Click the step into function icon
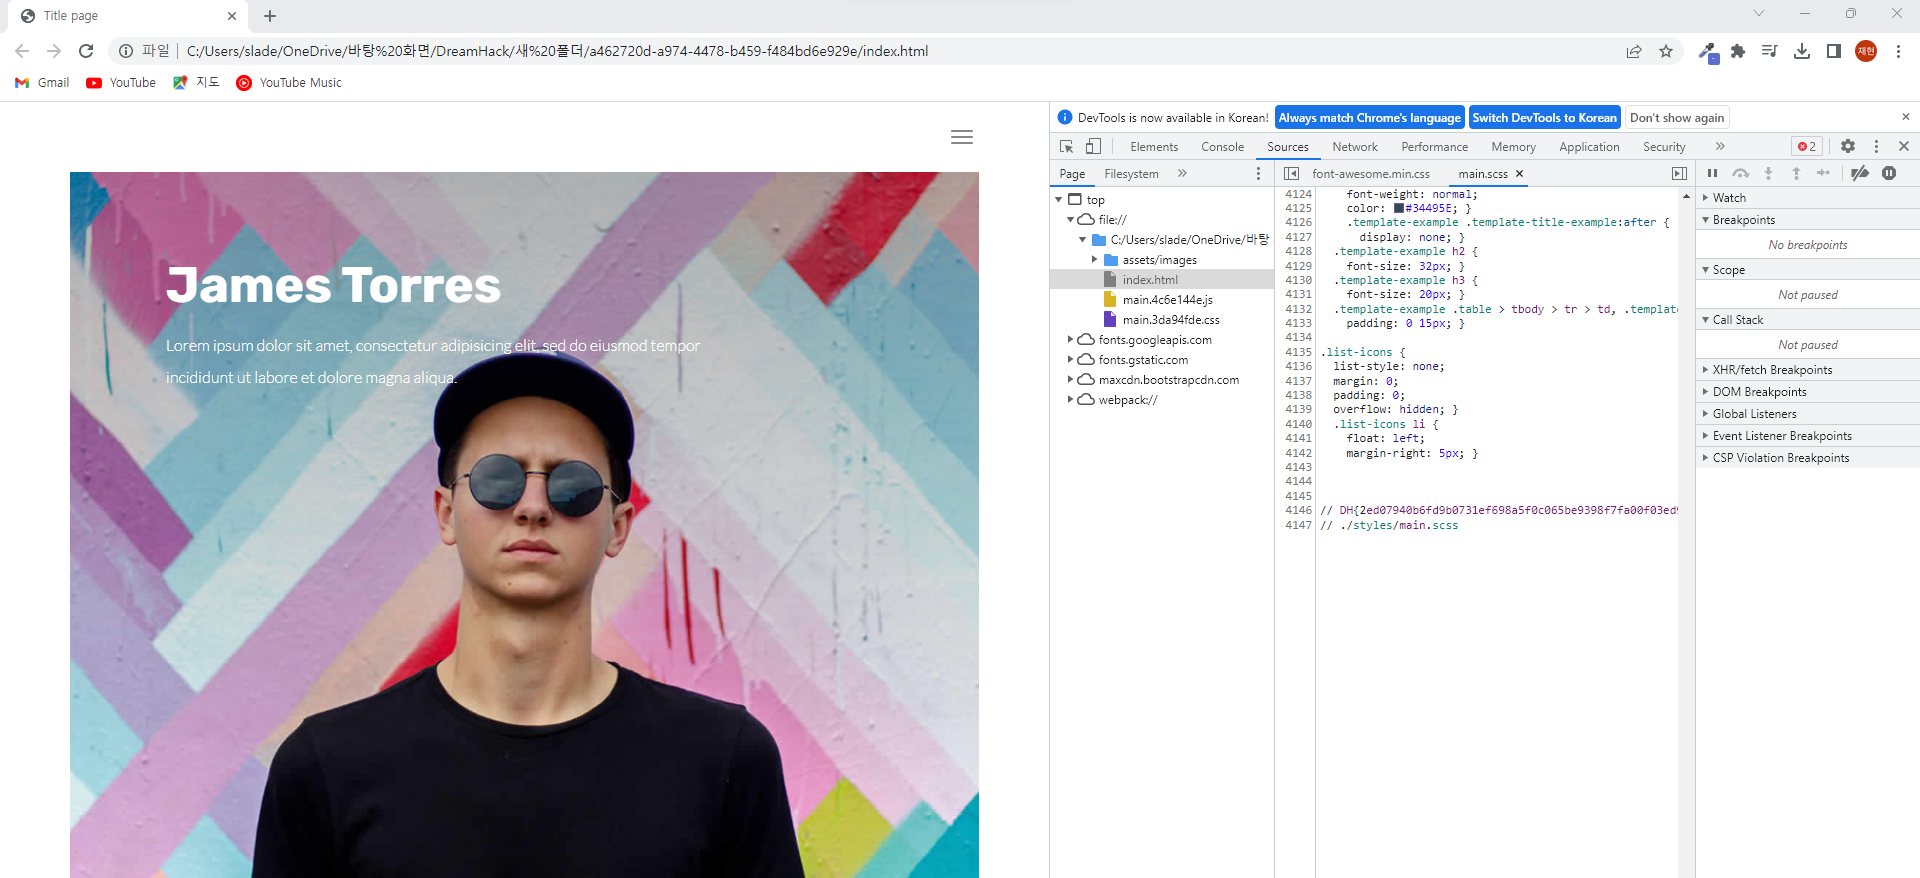1920x878 pixels. pos(1768,173)
